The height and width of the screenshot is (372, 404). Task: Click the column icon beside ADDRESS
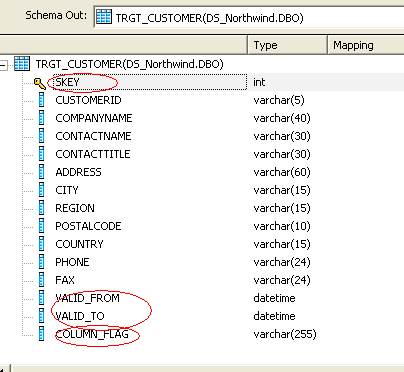[42, 172]
